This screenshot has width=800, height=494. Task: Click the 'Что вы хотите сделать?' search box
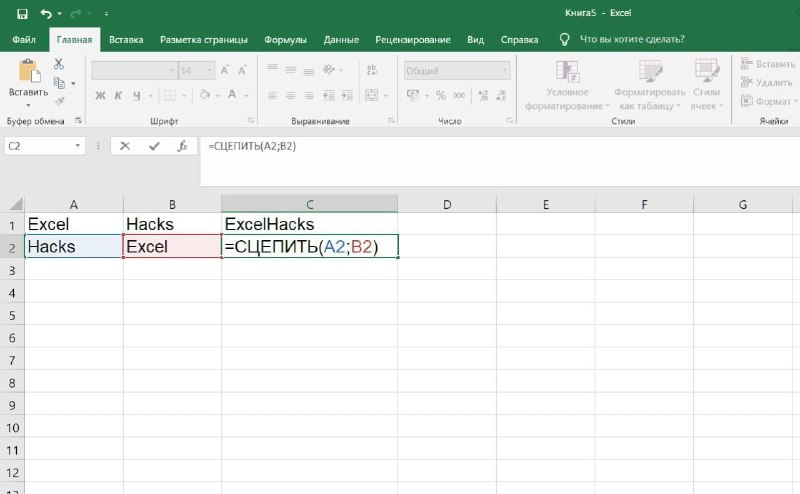pyautogui.click(x=632, y=39)
